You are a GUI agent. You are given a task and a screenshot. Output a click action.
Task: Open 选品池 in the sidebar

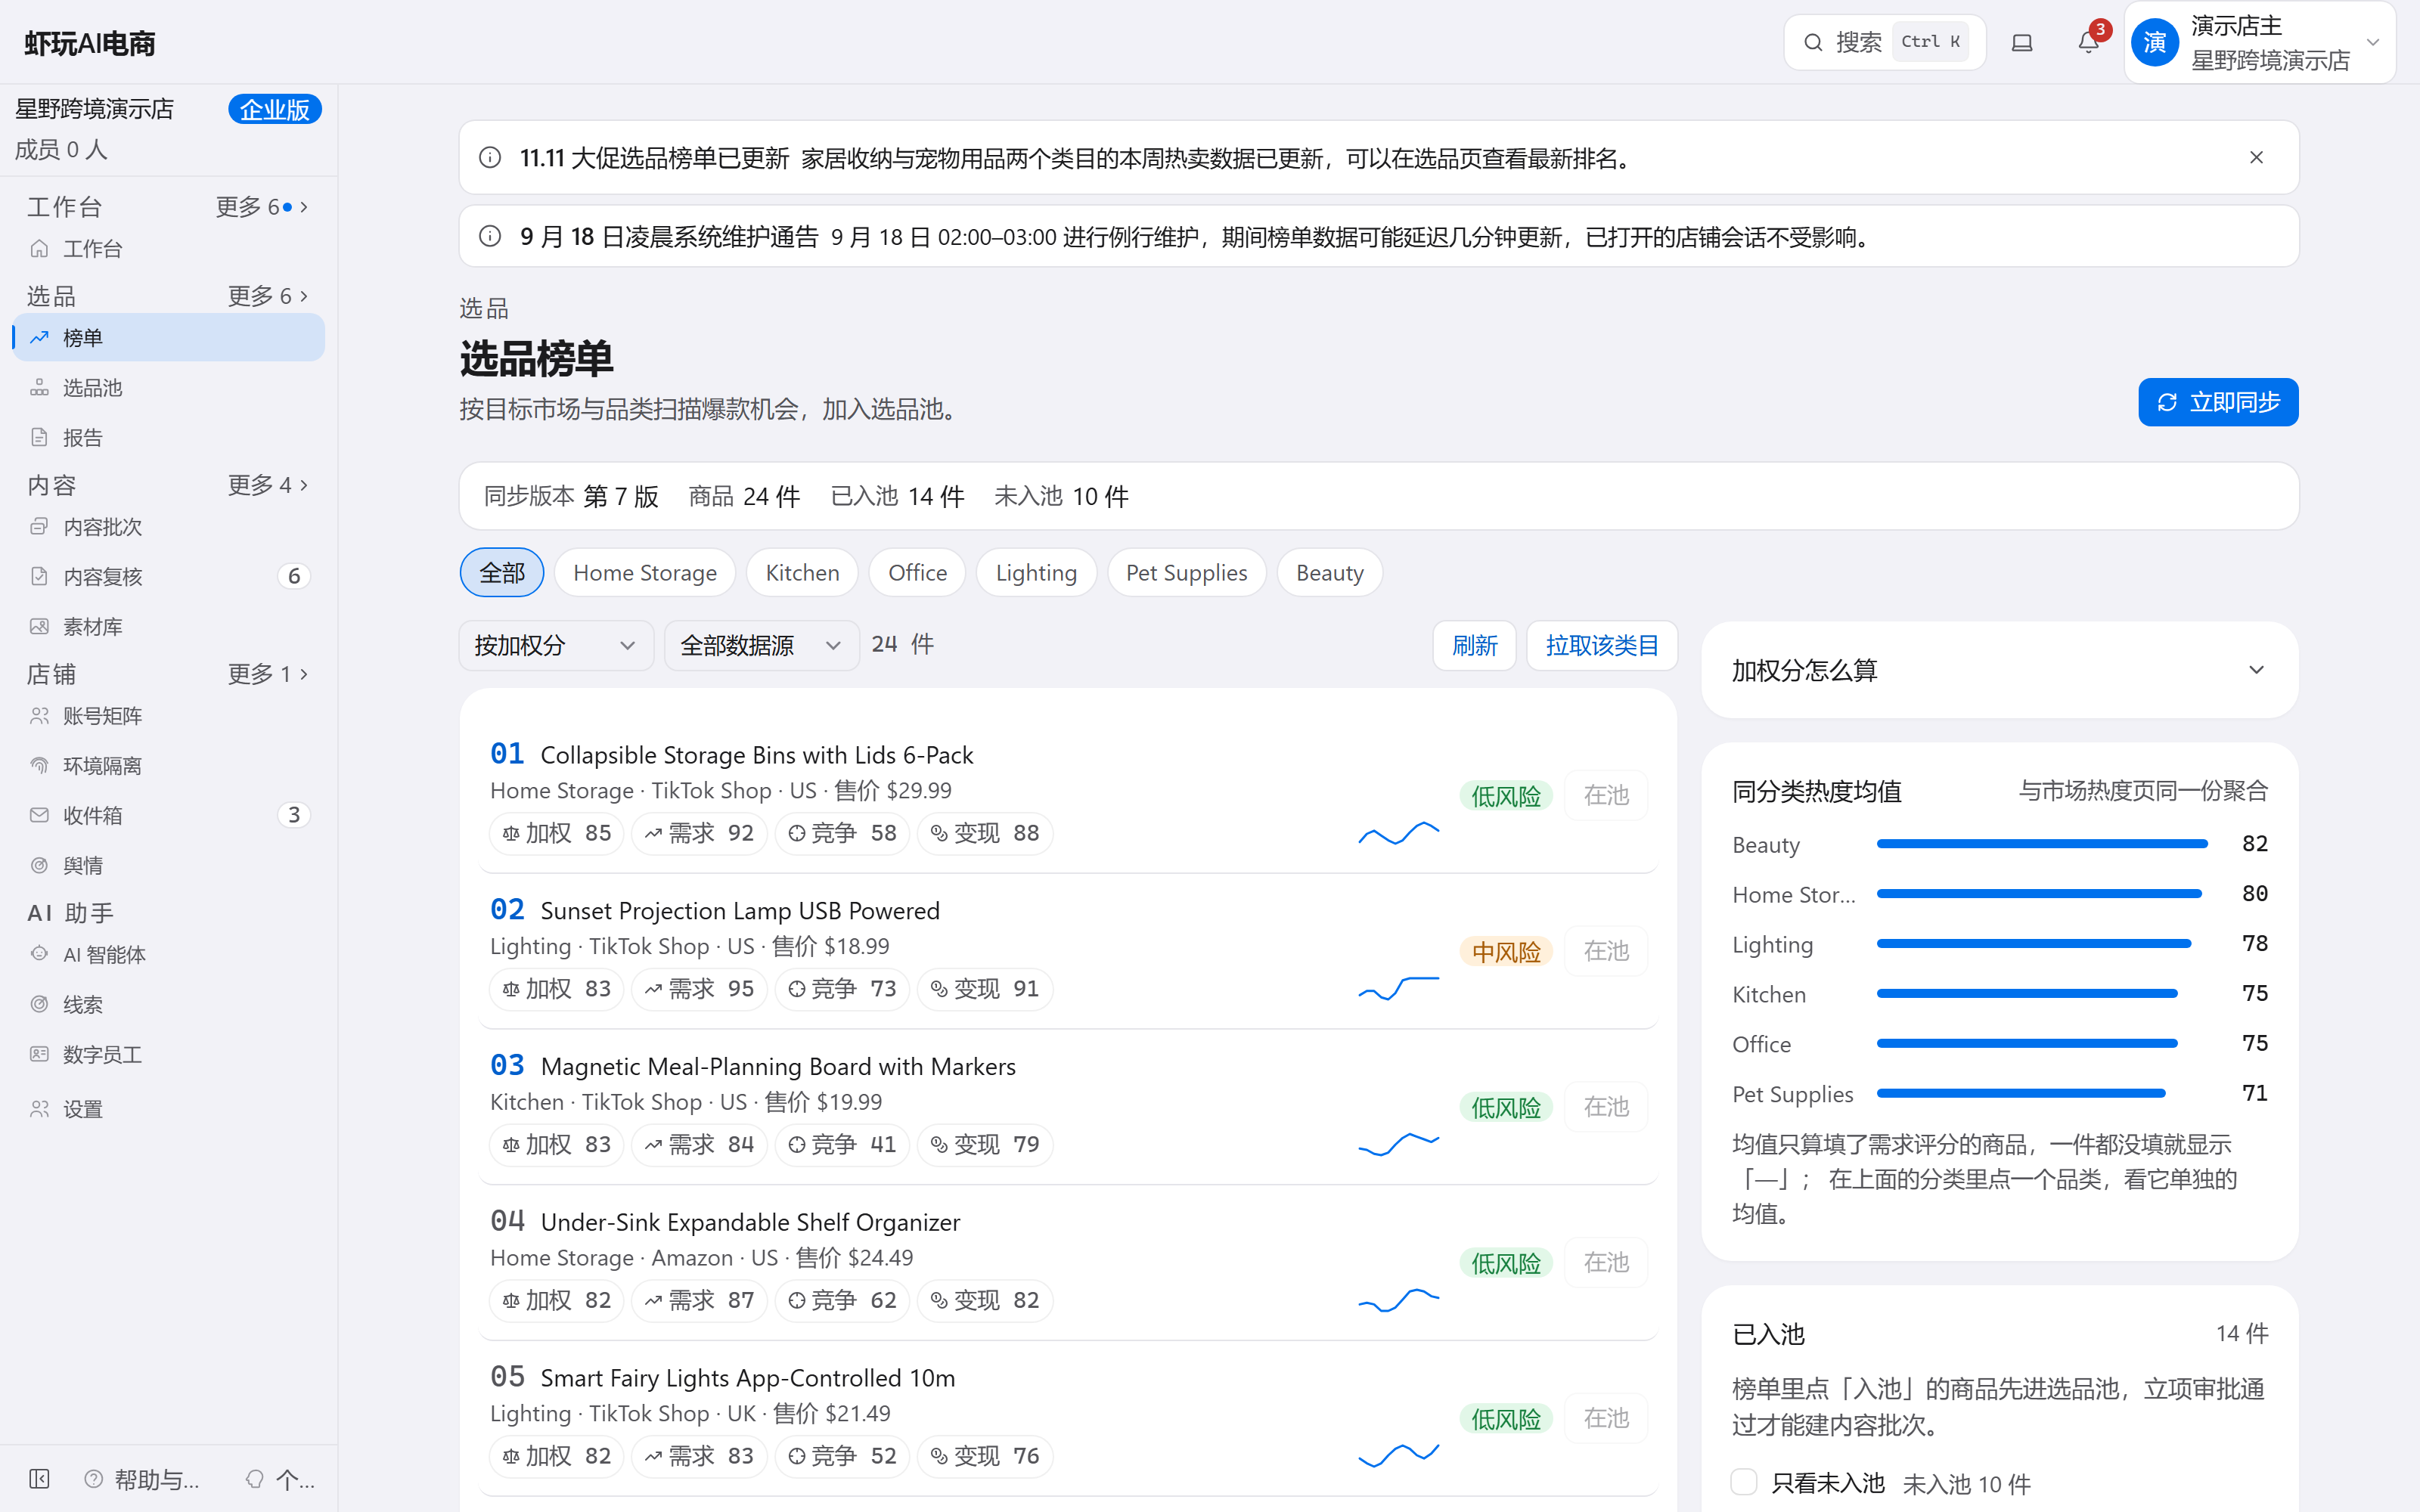168,388
